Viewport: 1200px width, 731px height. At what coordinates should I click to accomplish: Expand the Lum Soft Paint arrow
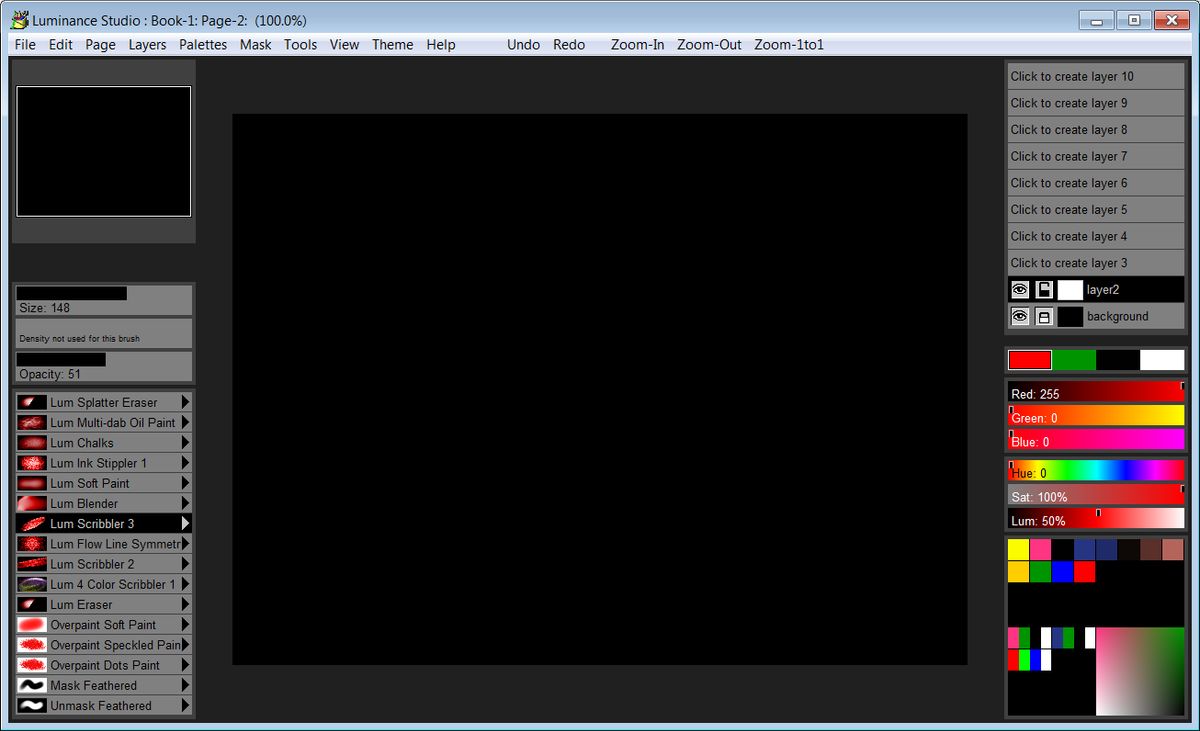(185, 483)
